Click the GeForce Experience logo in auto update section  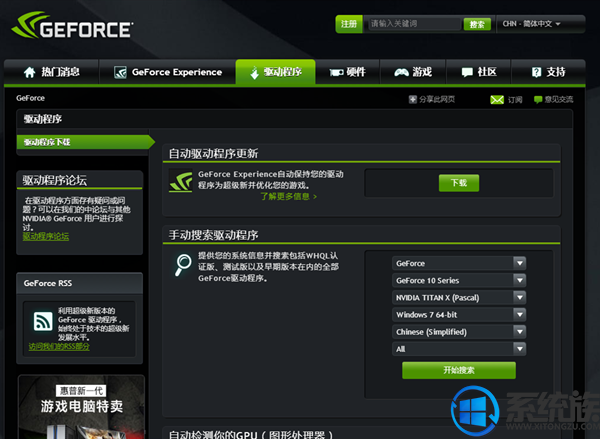pos(181,181)
